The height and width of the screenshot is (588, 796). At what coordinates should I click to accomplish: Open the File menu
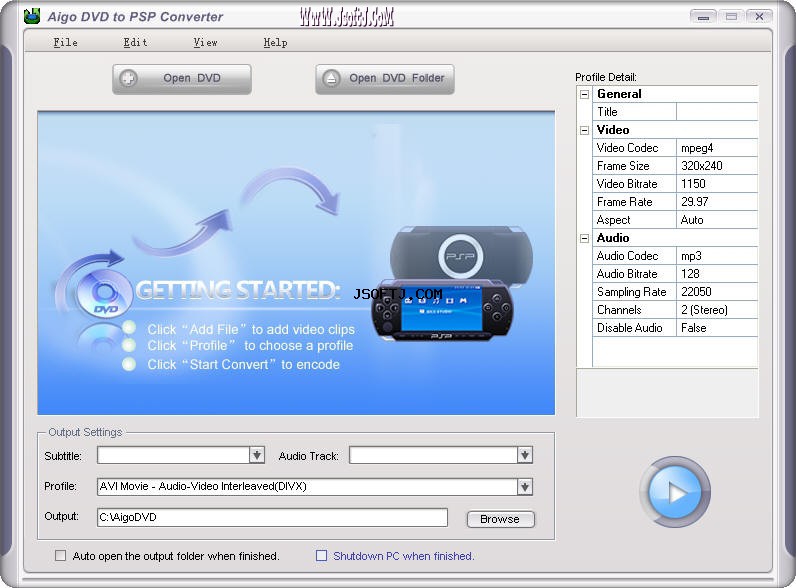click(65, 43)
